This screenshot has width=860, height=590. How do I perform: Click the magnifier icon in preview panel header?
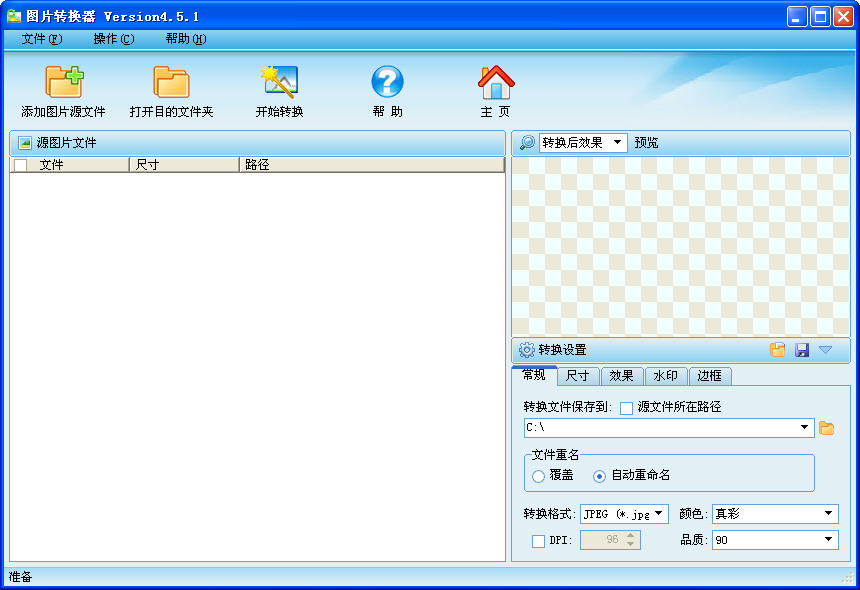click(527, 142)
